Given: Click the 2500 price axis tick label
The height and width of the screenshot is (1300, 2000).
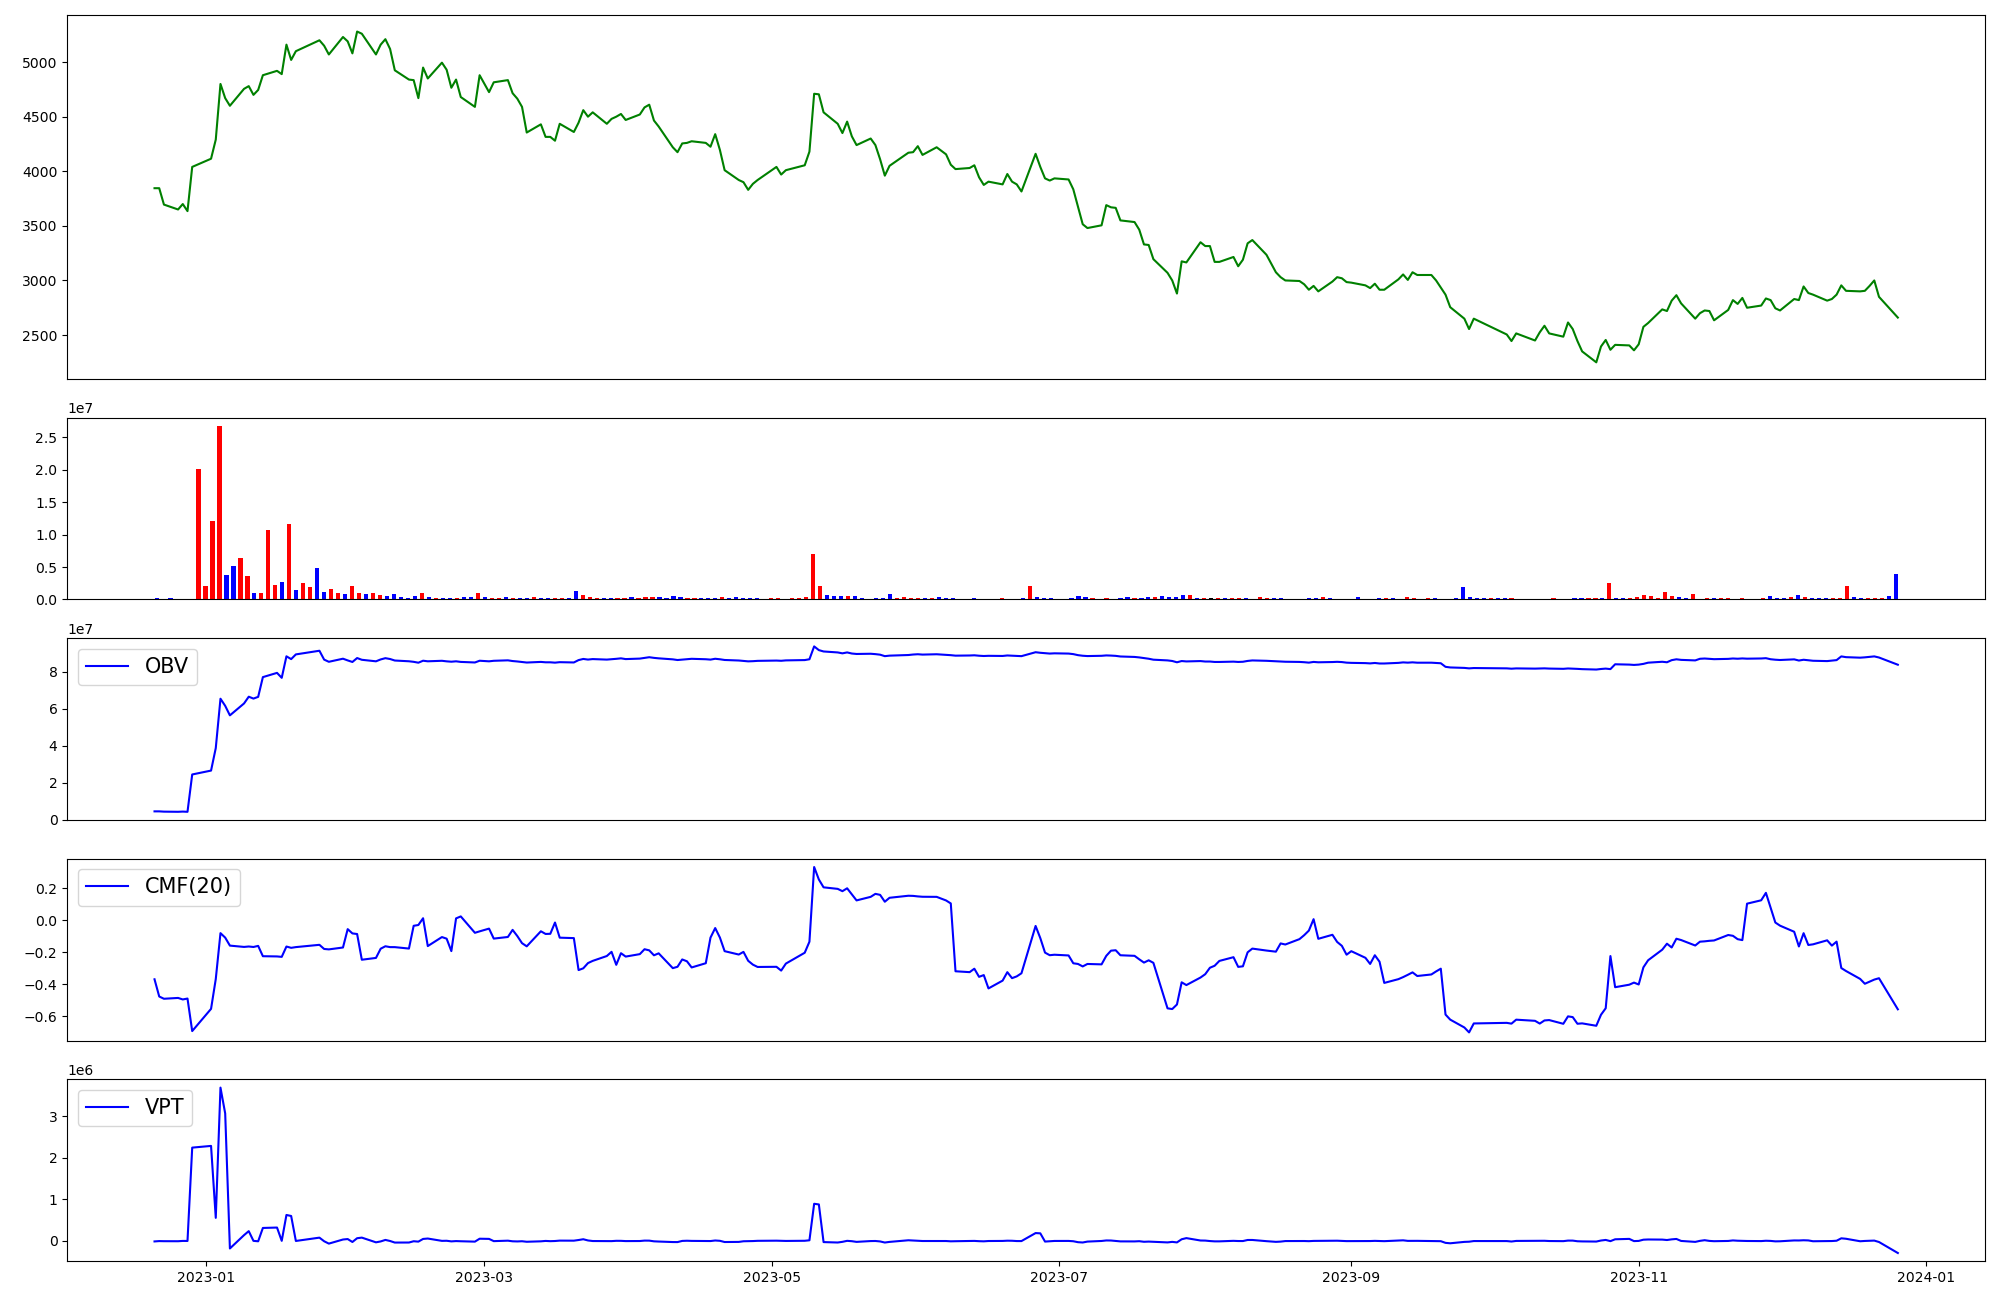Looking at the screenshot, I should (40, 336).
